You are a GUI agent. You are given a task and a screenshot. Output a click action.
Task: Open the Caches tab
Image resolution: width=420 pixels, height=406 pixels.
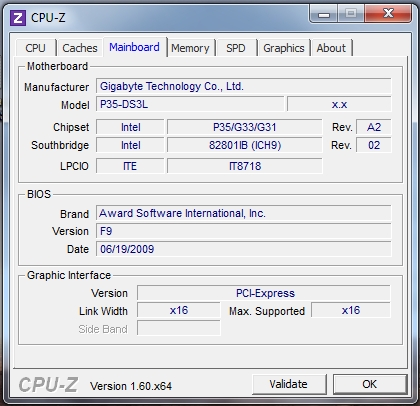tap(80, 48)
